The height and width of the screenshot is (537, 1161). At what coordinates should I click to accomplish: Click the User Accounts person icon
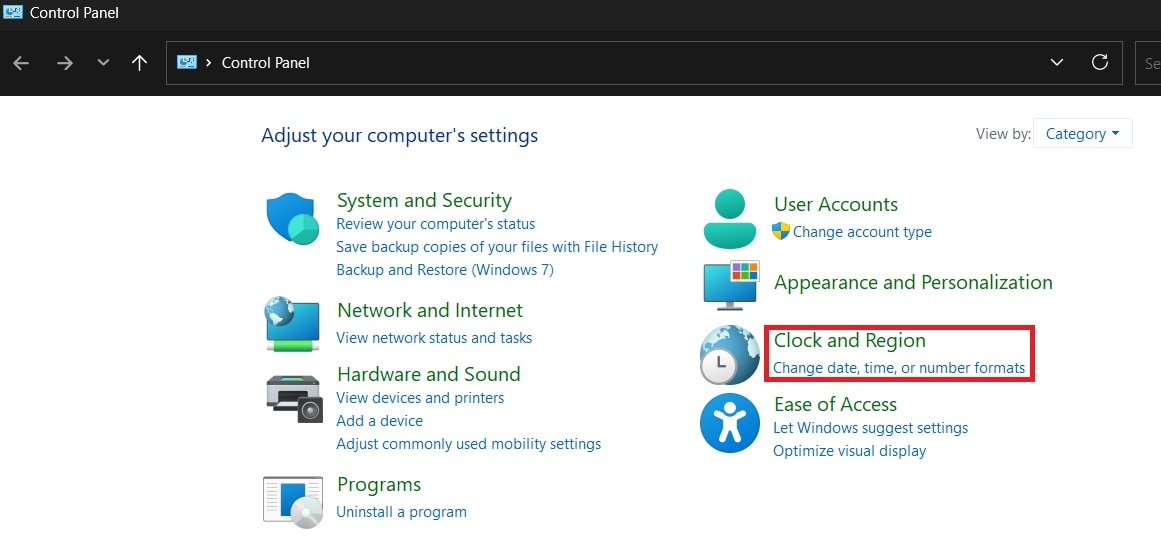pyautogui.click(x=729, y=219)
